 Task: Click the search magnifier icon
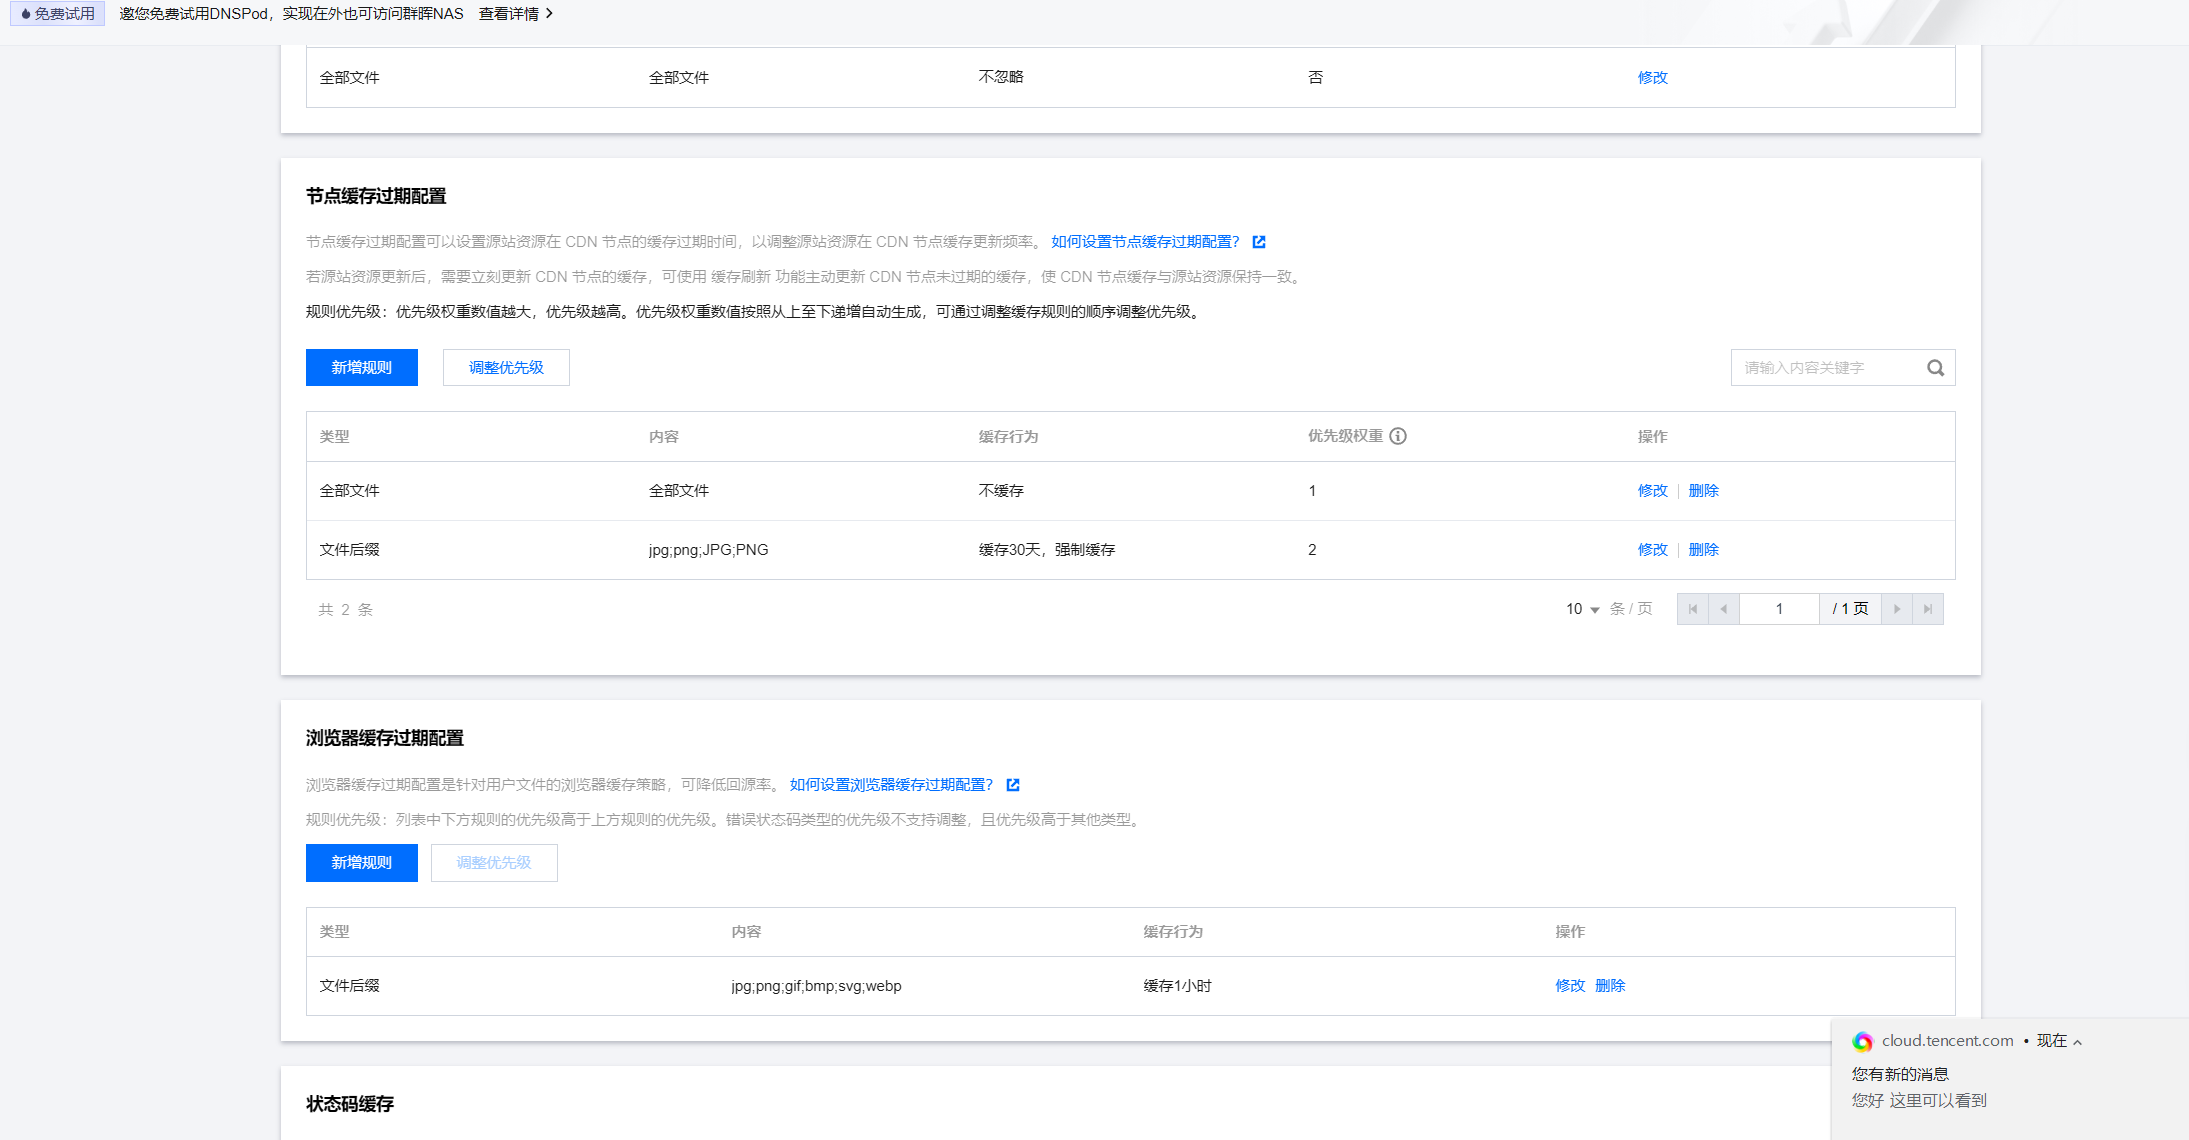[1935, 368]
